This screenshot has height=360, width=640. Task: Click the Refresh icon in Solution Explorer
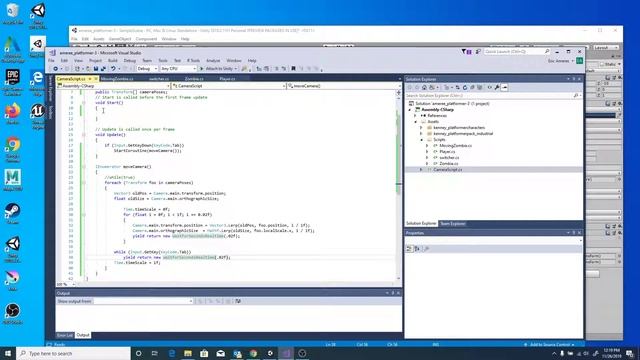(465, 87)
